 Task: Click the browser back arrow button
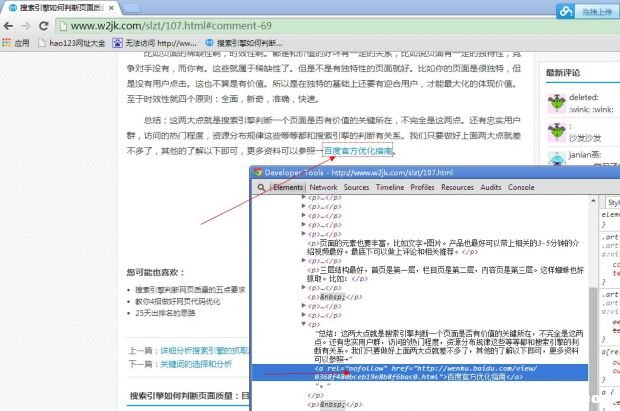12,25
